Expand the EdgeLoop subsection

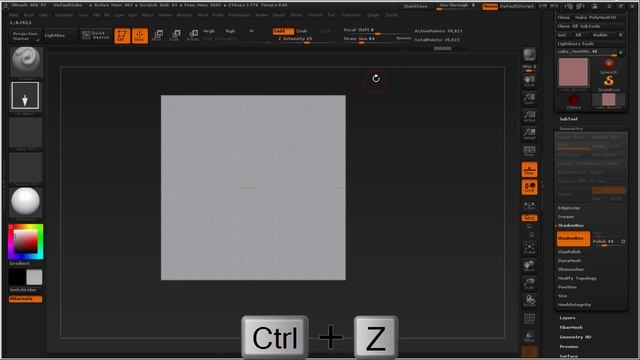569,208
